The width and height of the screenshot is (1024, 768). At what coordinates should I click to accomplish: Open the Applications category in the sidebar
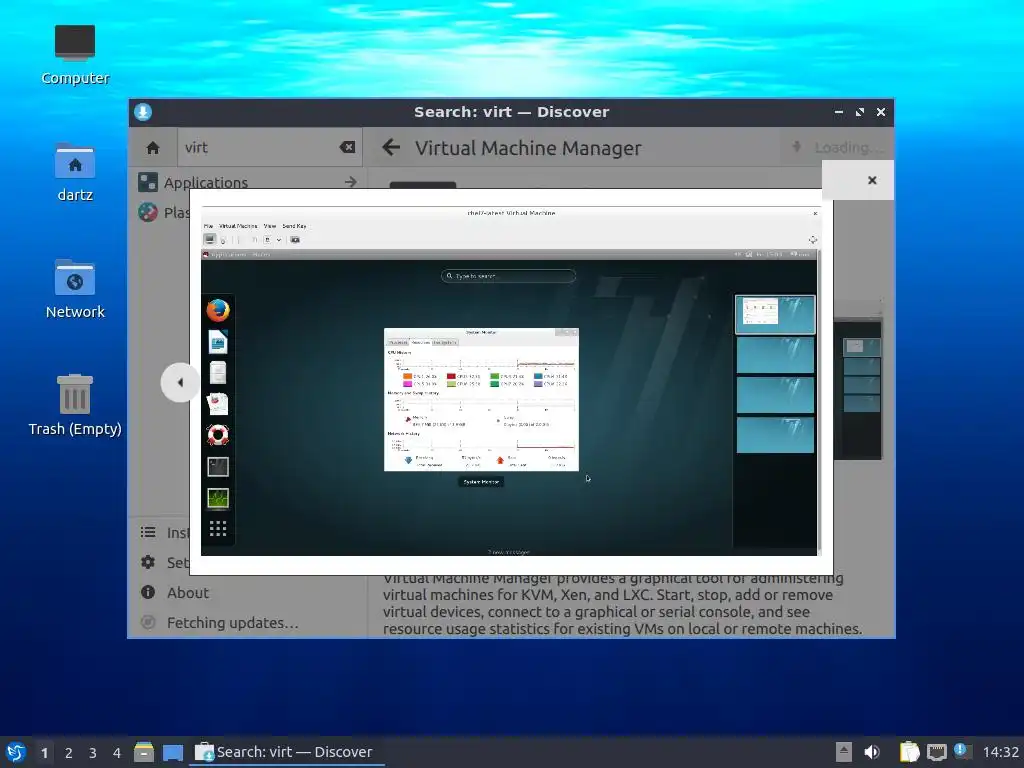tap(205, 182)
